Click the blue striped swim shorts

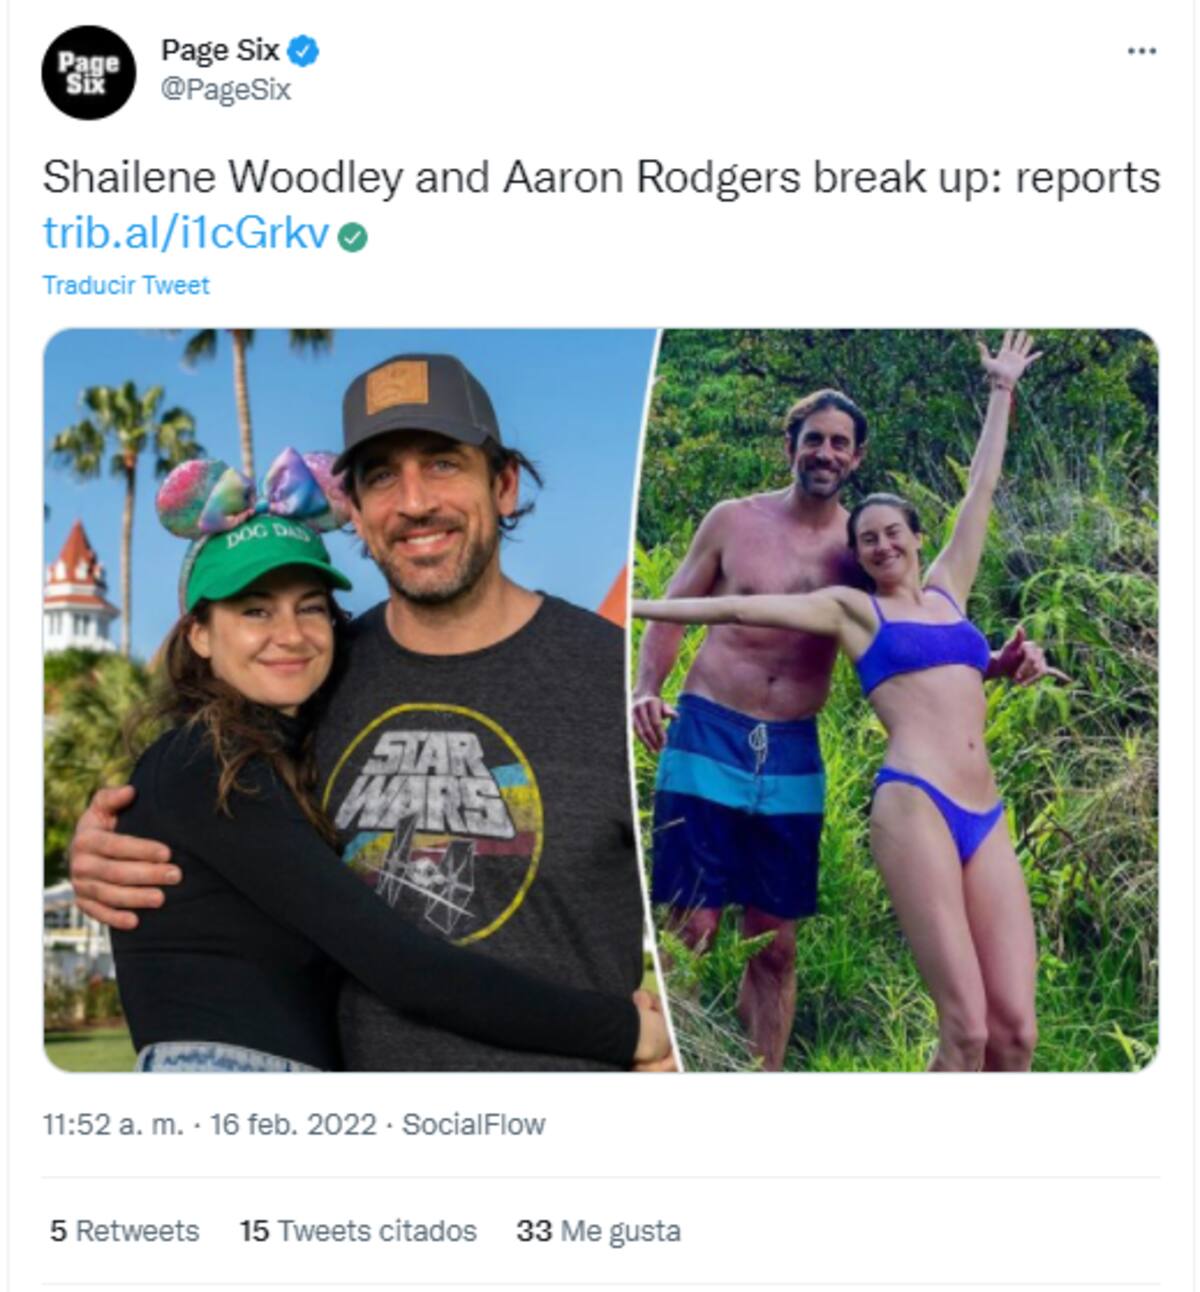tap(740, 800)
